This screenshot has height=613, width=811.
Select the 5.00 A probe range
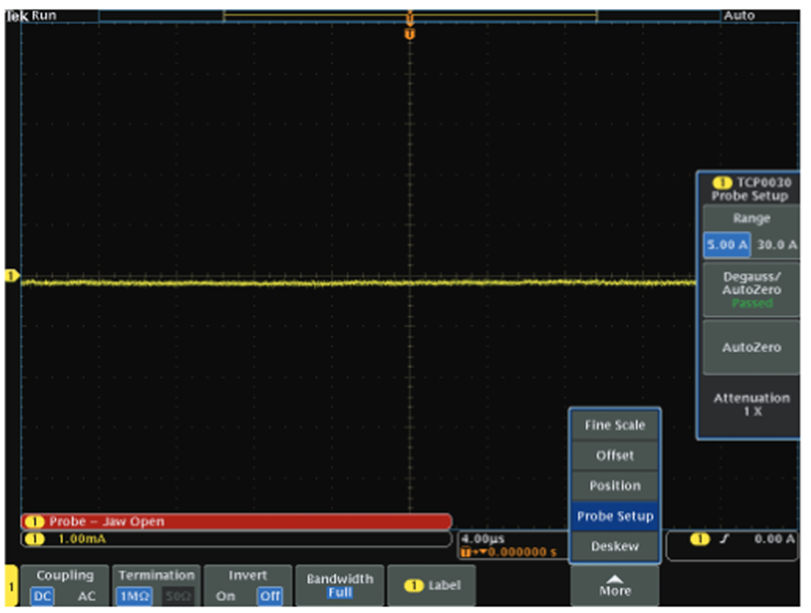[x=727, y=244]
